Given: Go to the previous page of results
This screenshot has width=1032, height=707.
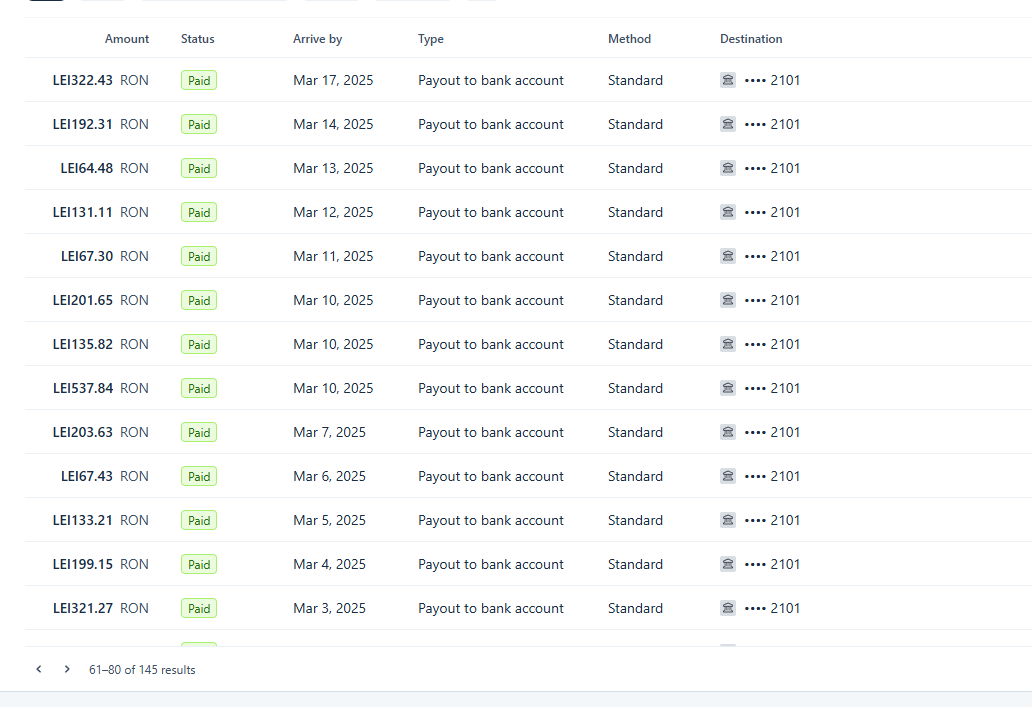Looking at the screenshot, I should 39,669.
